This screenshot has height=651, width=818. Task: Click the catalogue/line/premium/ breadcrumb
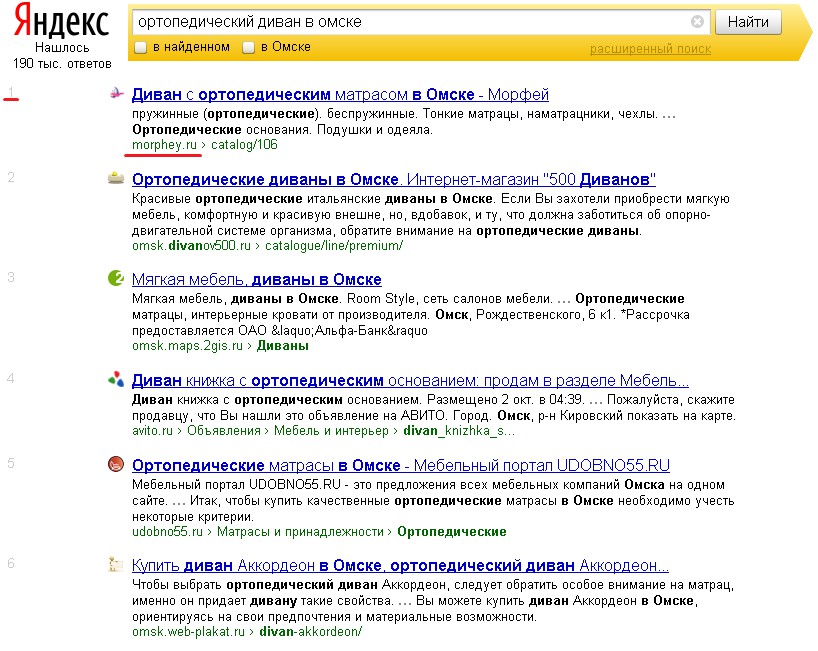tap(334, 246)
